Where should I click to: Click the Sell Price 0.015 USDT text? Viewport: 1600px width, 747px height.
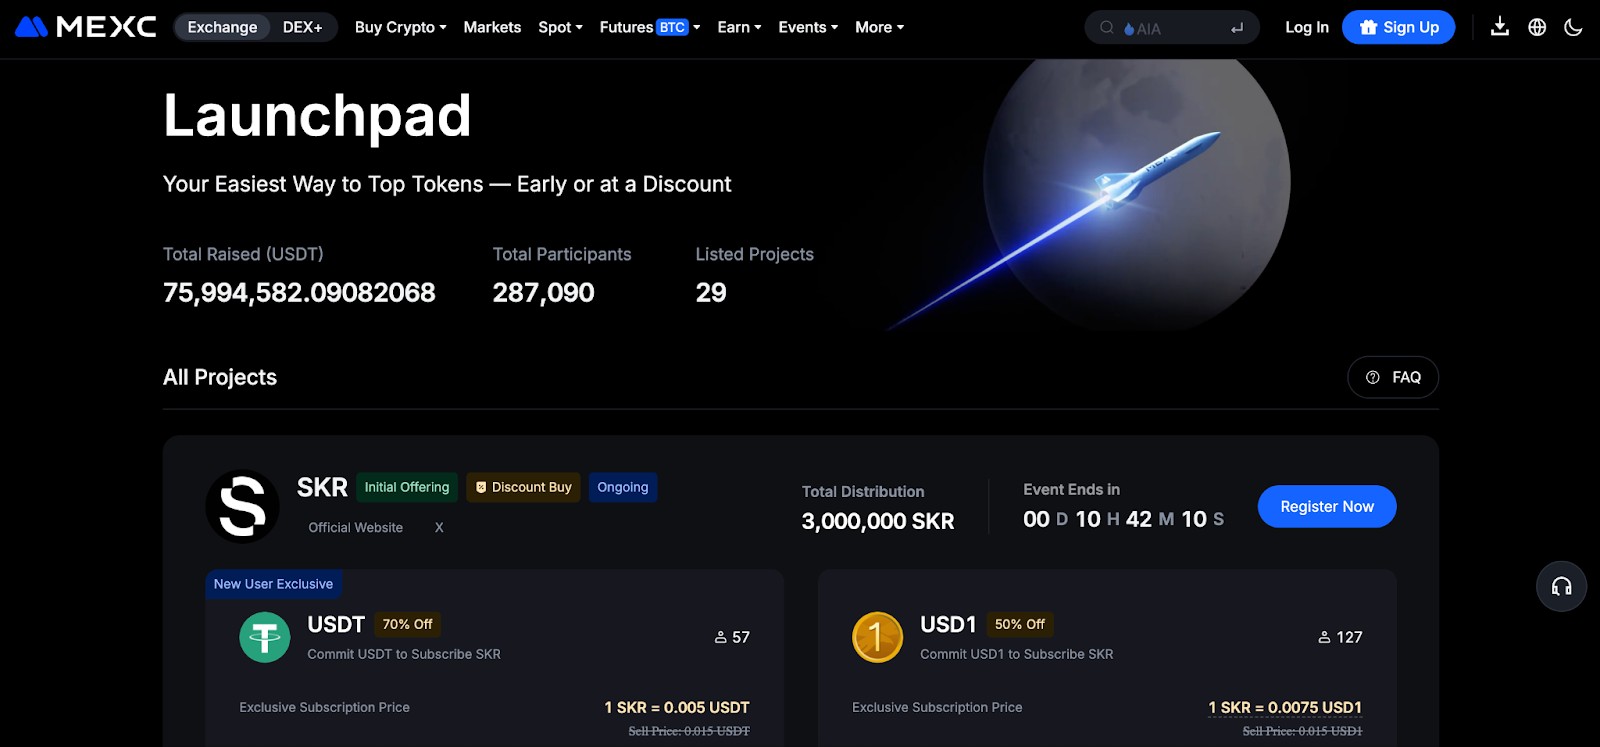click(x=689, y=731)
